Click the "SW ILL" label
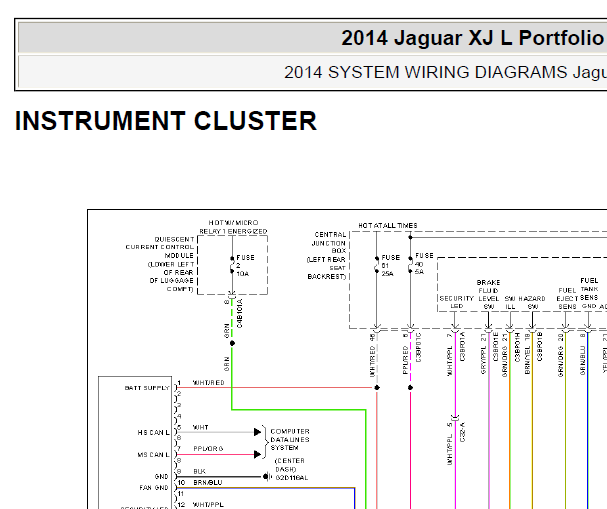 [x=510, y=303]
